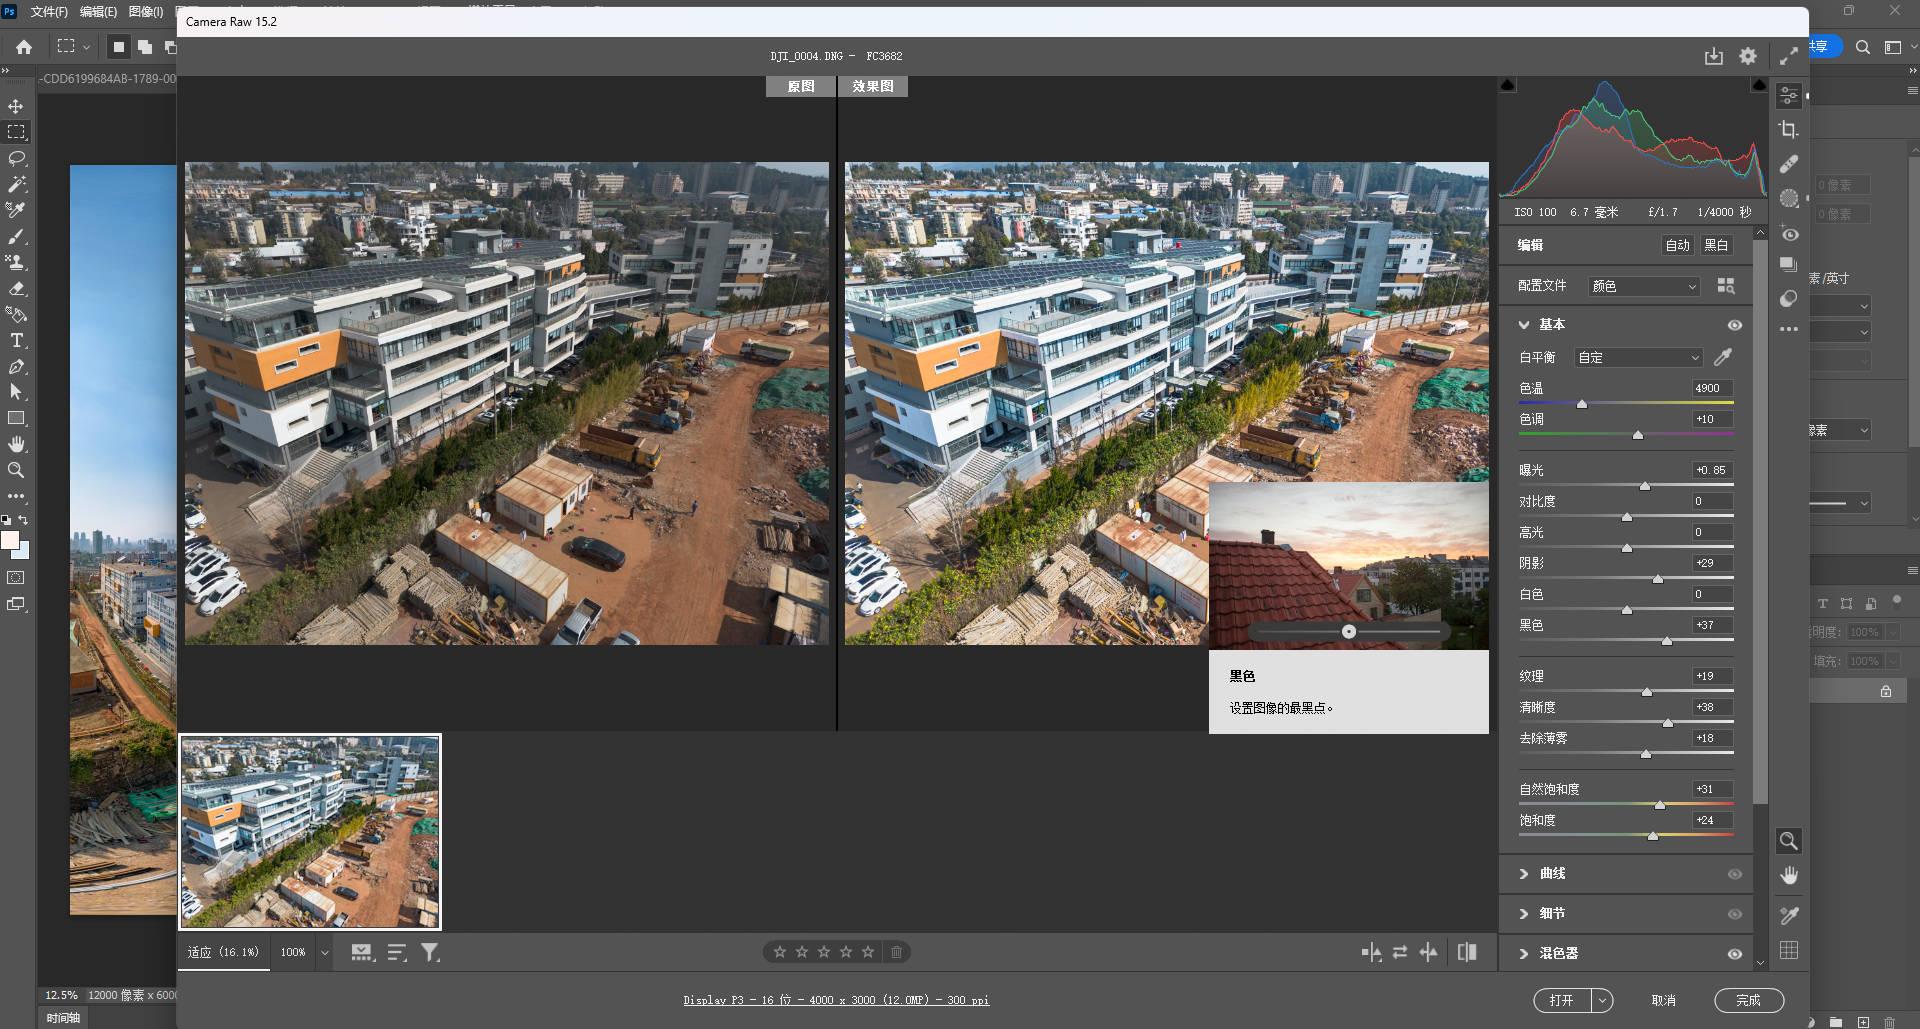Expand the 曲线 panel section
The image size is (1920, 1029).
point(1524,874)
